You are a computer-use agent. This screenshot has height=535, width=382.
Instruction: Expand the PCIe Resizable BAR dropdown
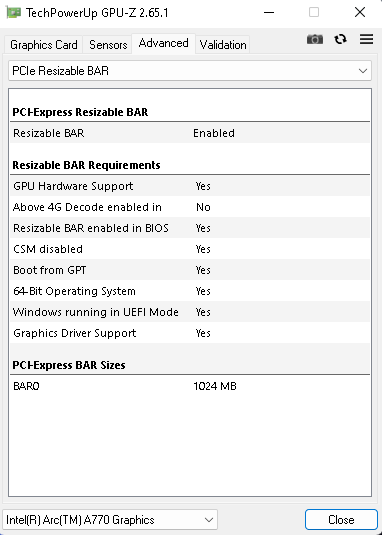(x=190, y=71)
